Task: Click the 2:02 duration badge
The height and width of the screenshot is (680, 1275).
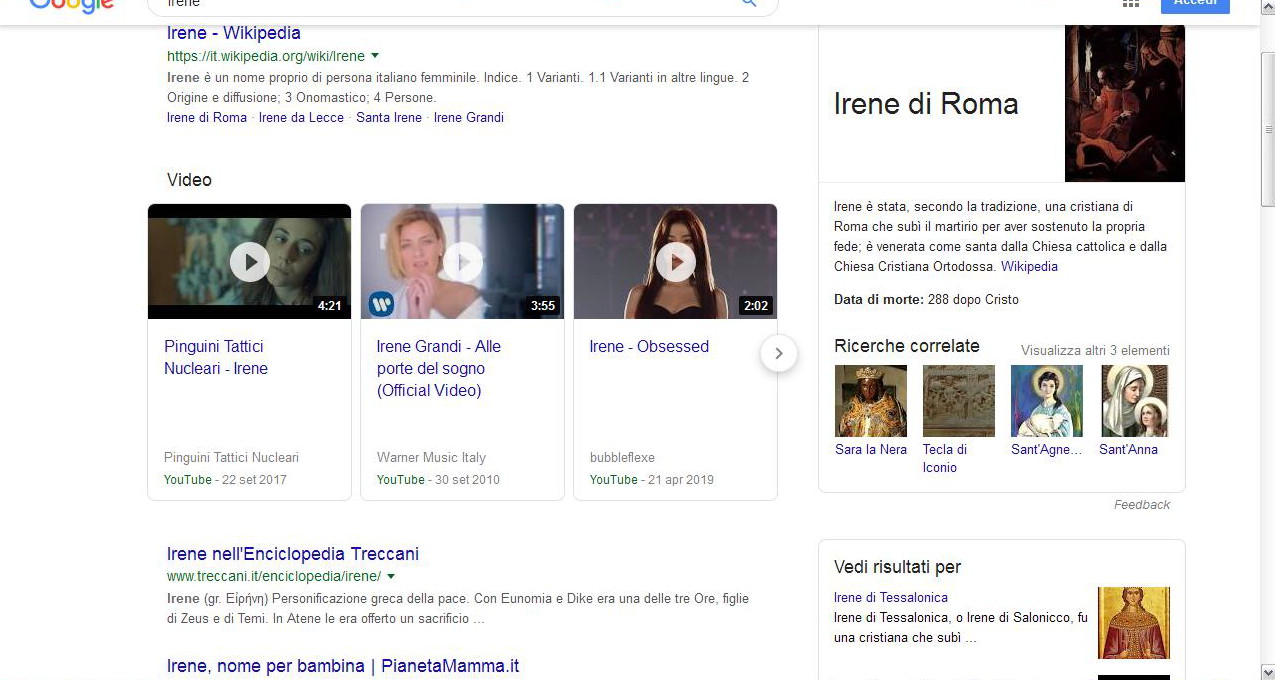Action: (x=756, y=306)
